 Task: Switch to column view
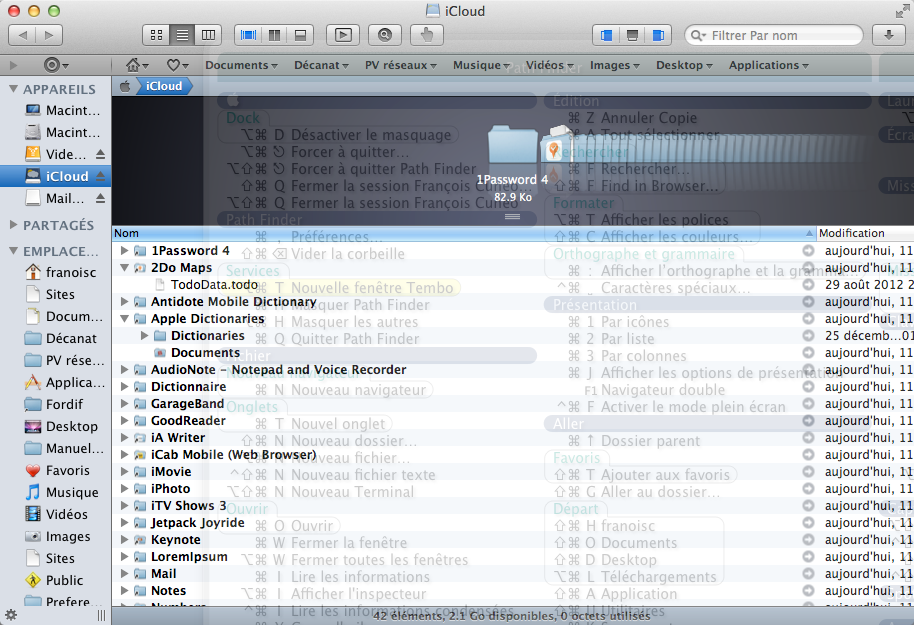pyautogui.click(x=208, y=36)
